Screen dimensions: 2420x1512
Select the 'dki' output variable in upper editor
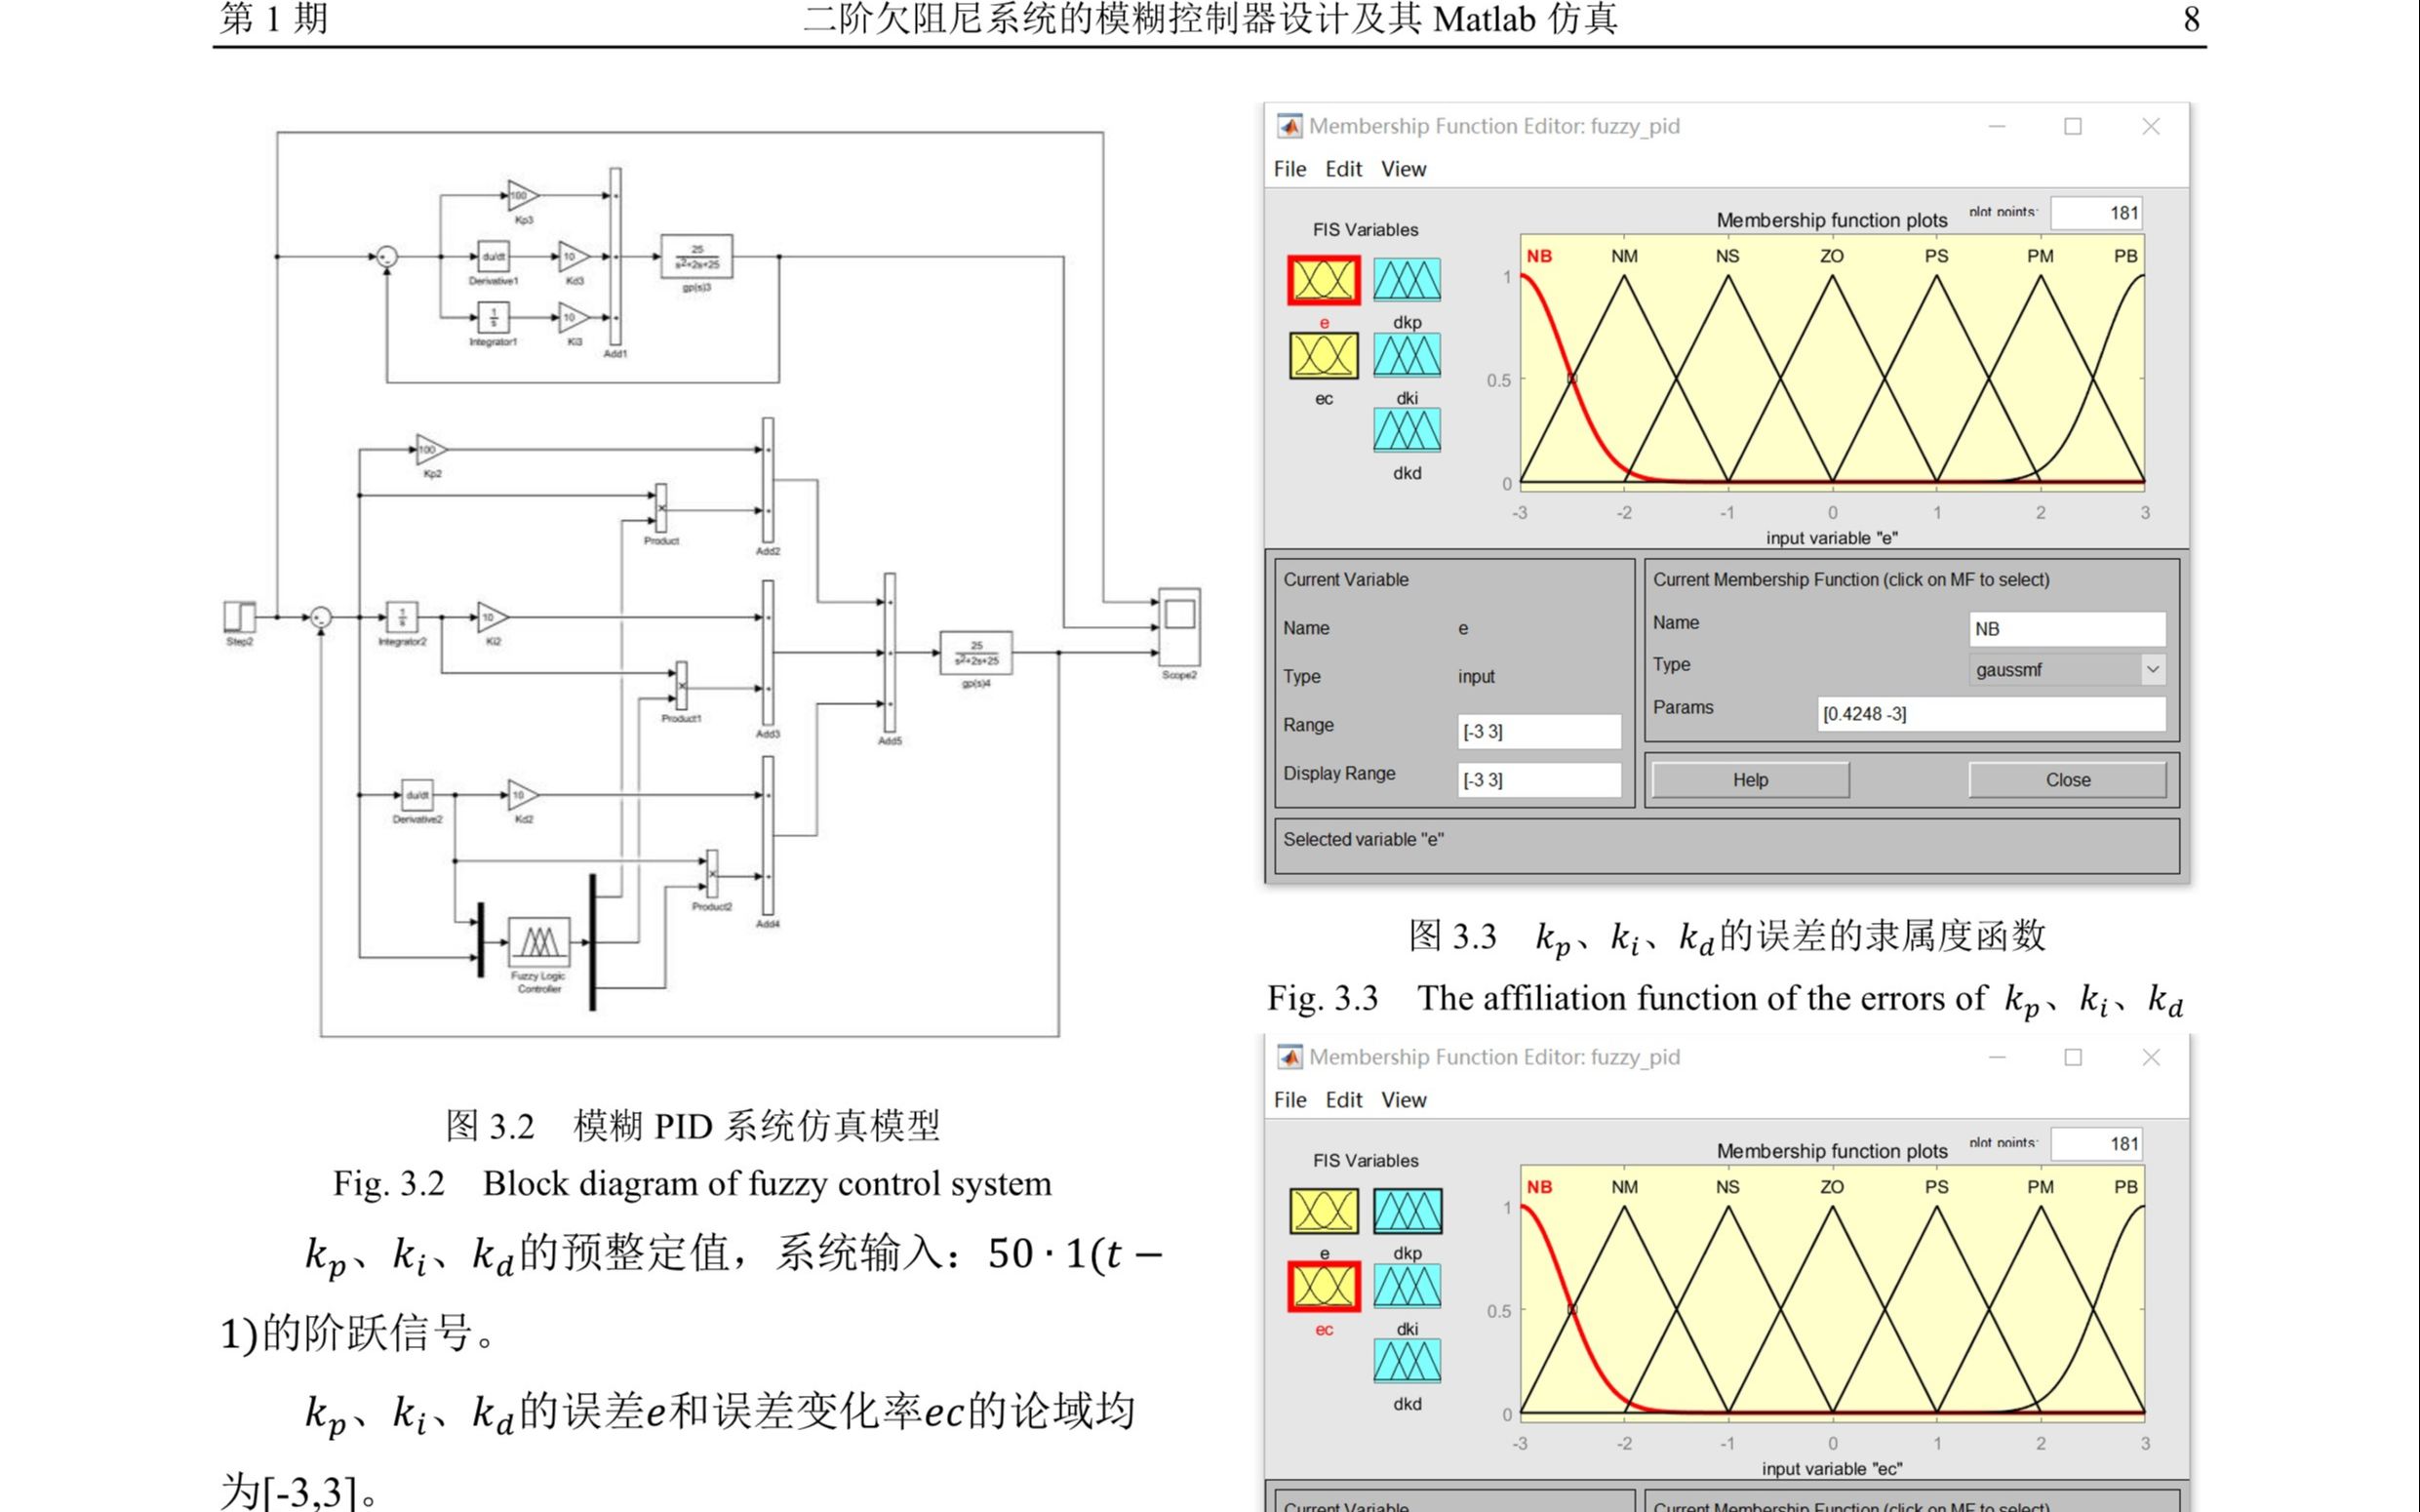[1407, 355]
